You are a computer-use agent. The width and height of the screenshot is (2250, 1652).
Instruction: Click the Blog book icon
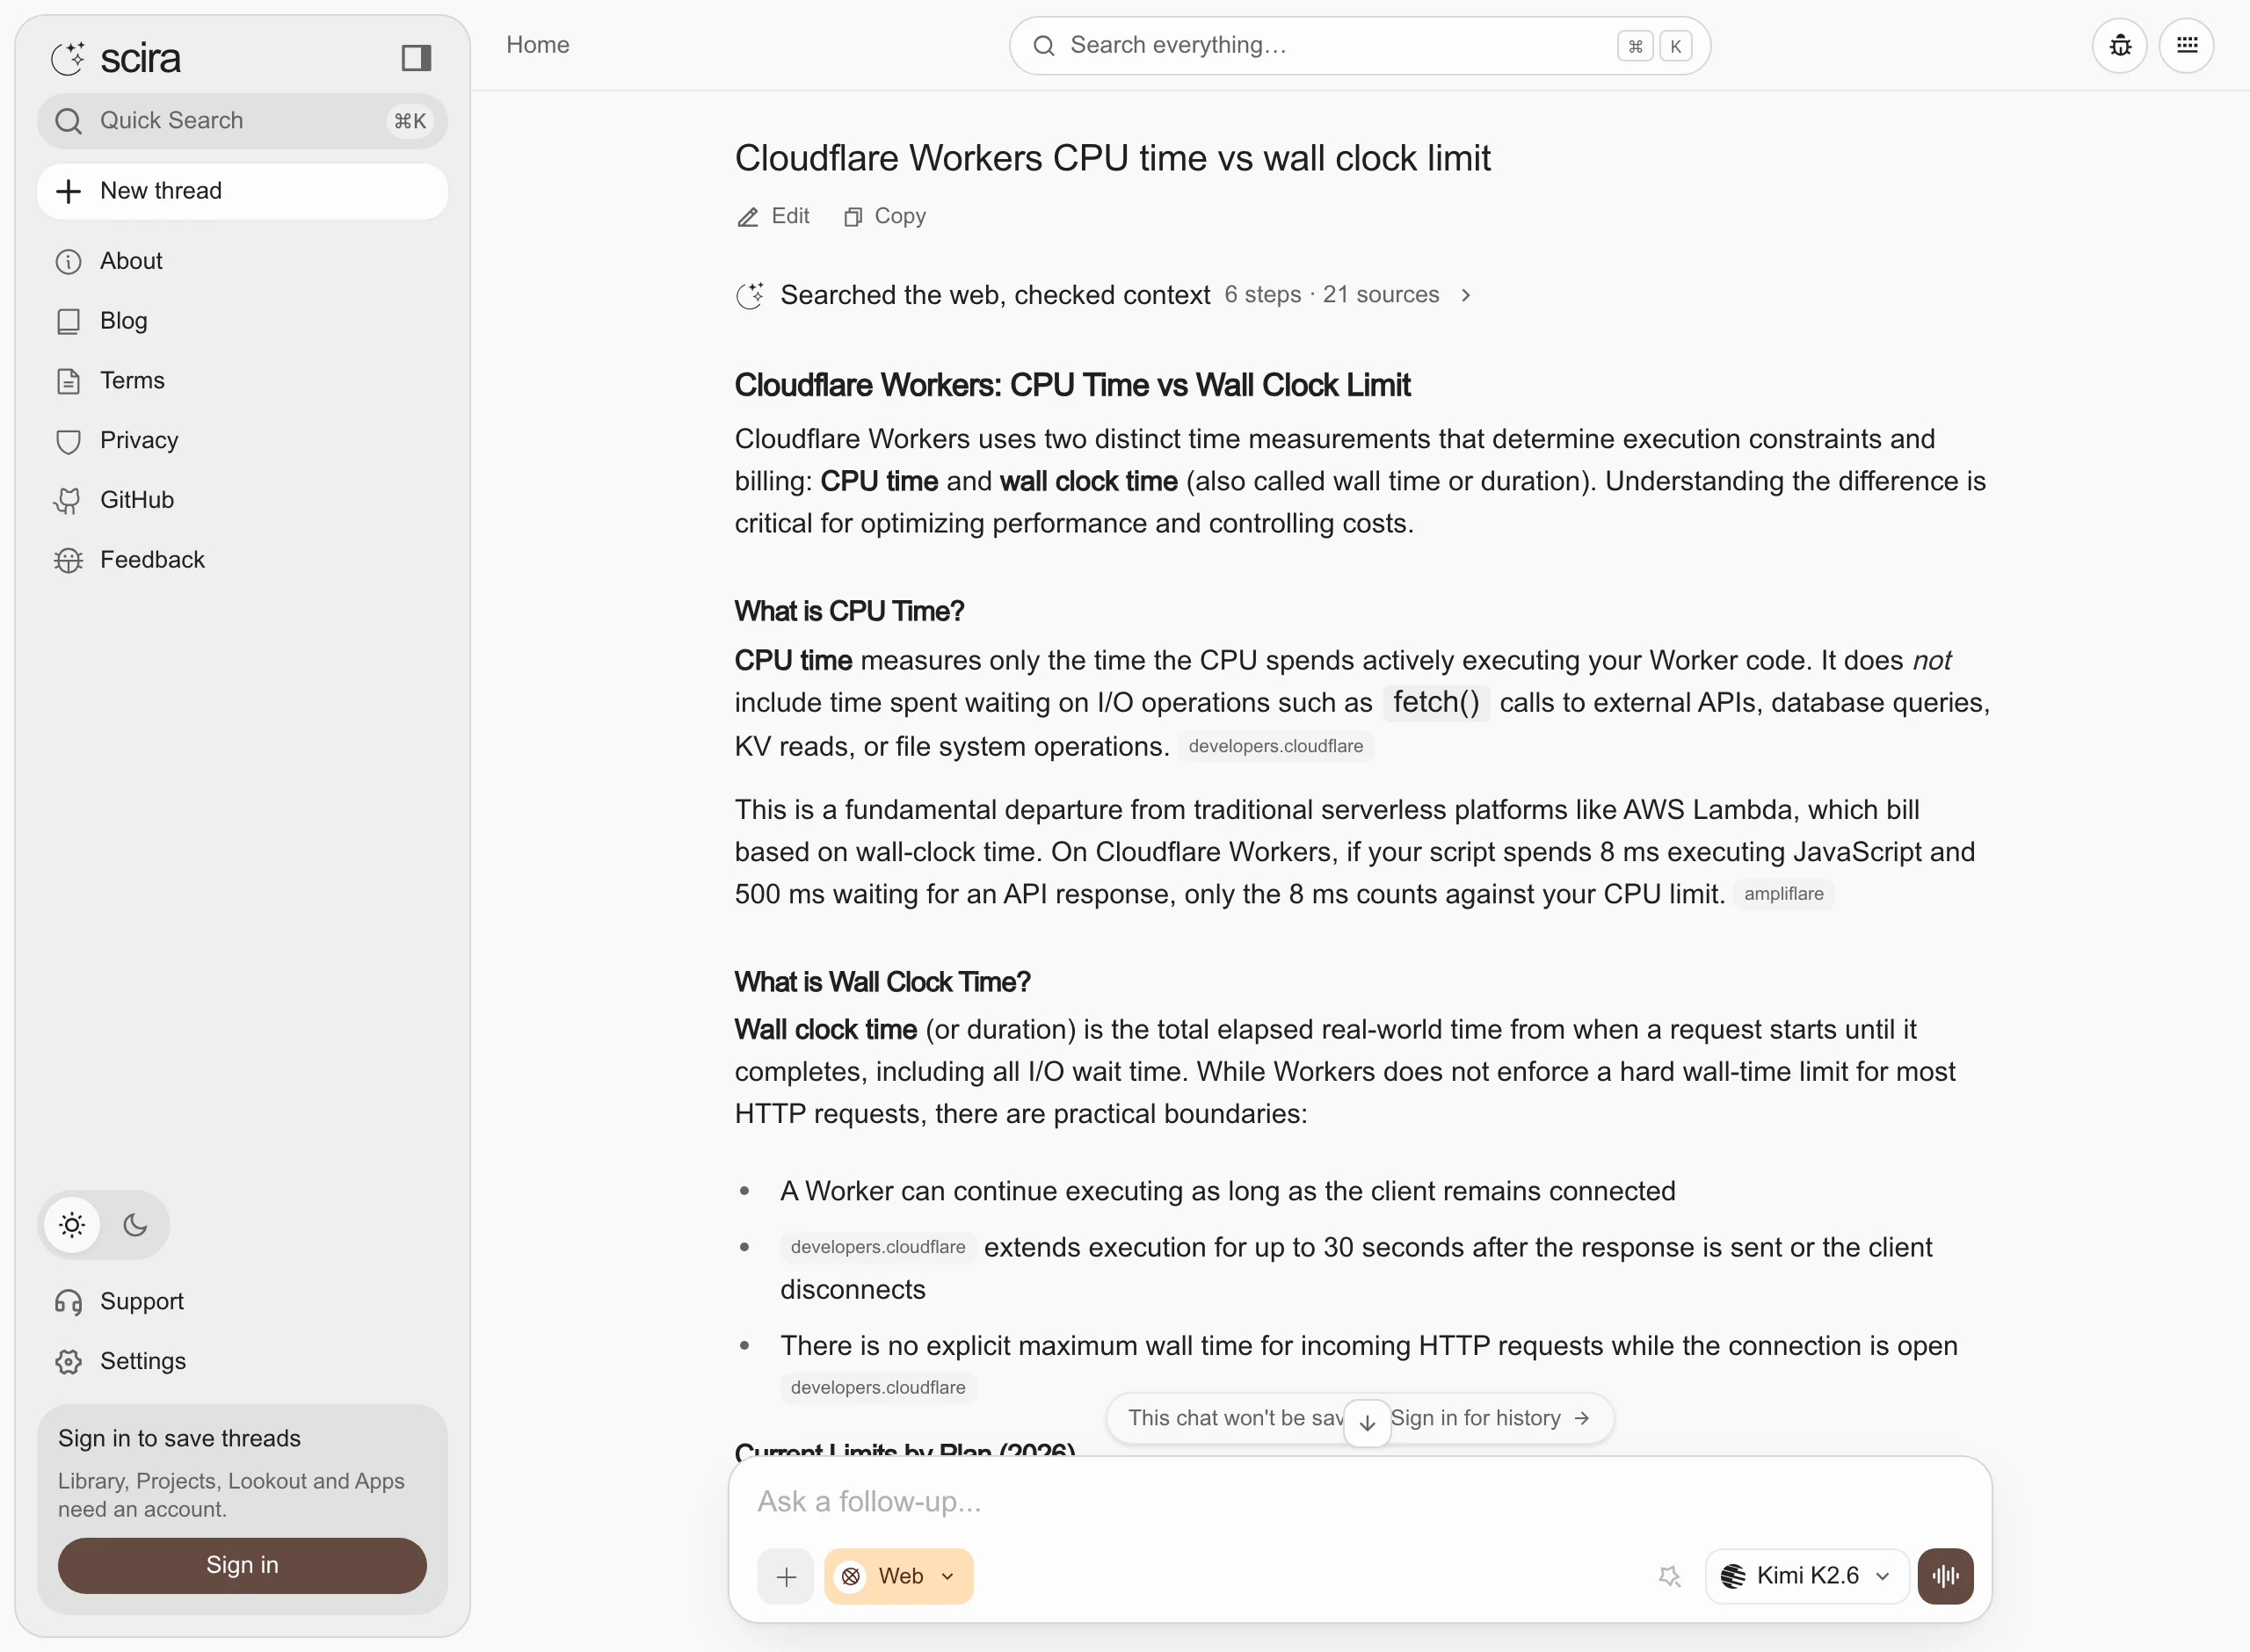coord(68,321)
